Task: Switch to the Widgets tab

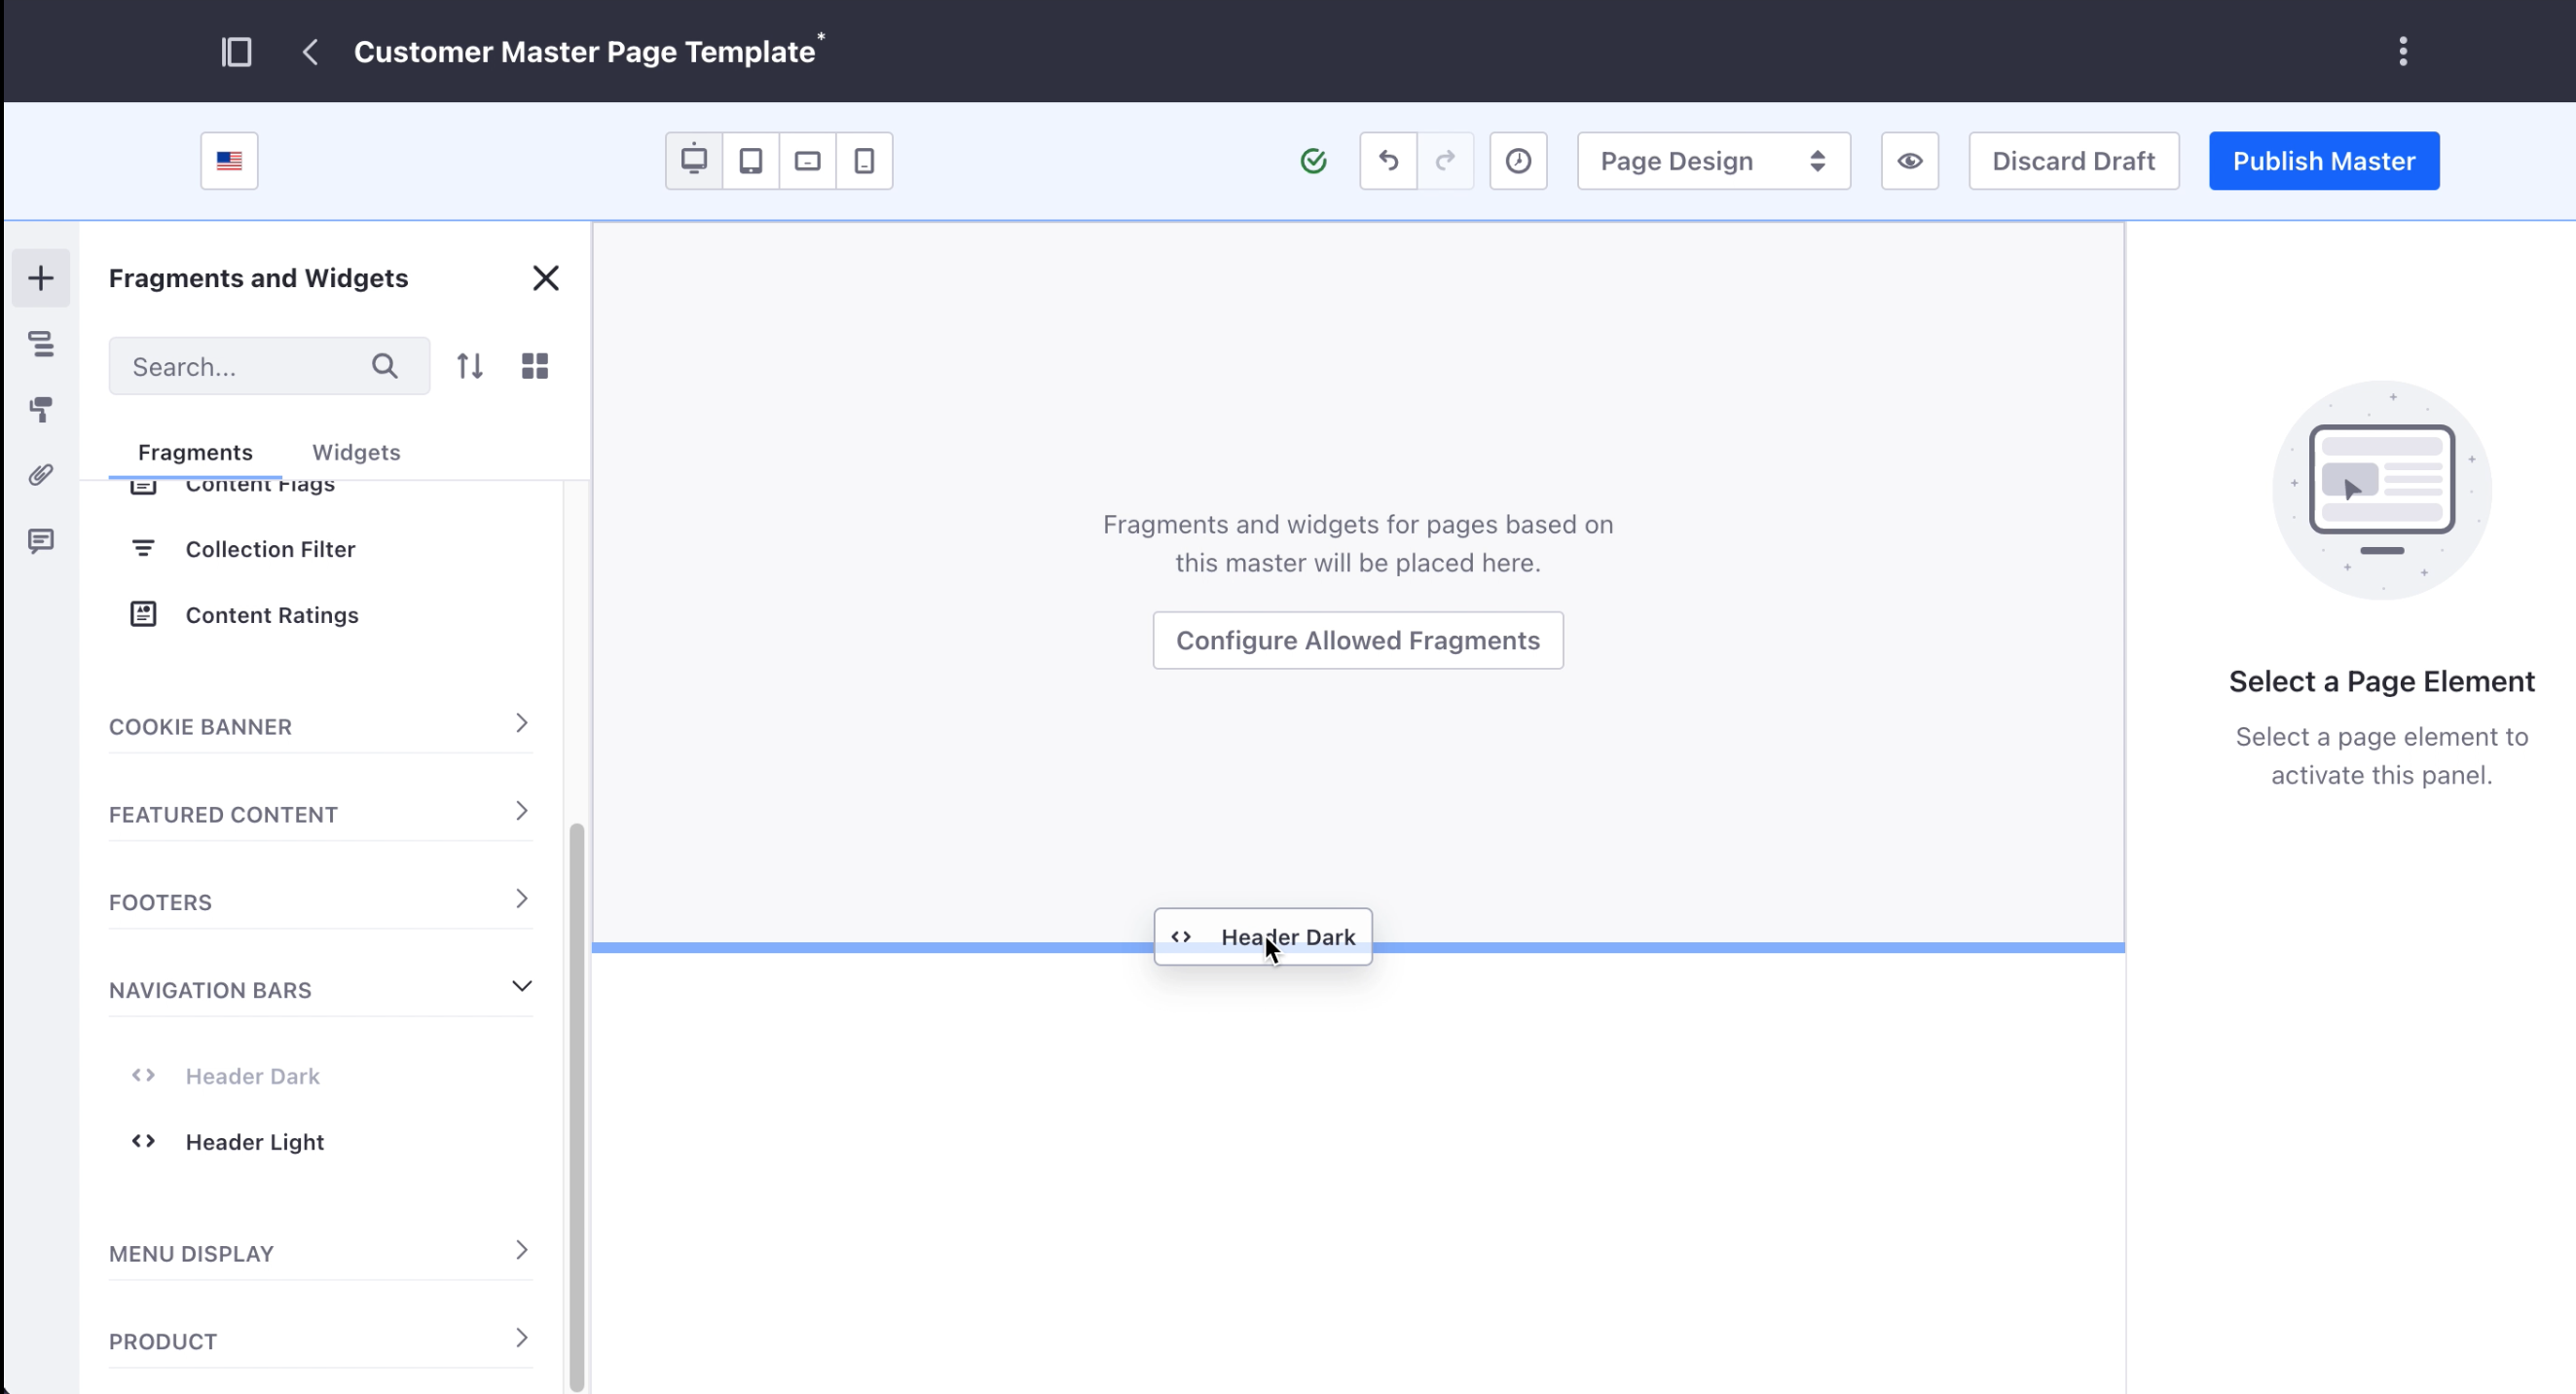Action: point(357,452)
